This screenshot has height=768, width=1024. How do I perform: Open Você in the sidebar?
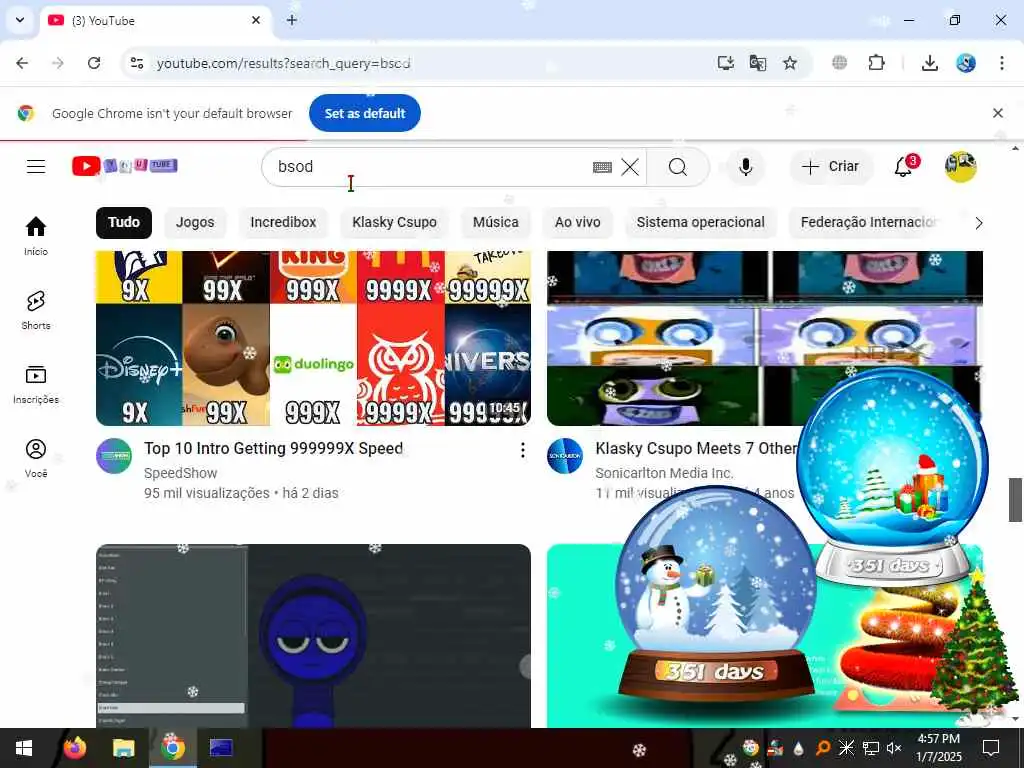36,458
